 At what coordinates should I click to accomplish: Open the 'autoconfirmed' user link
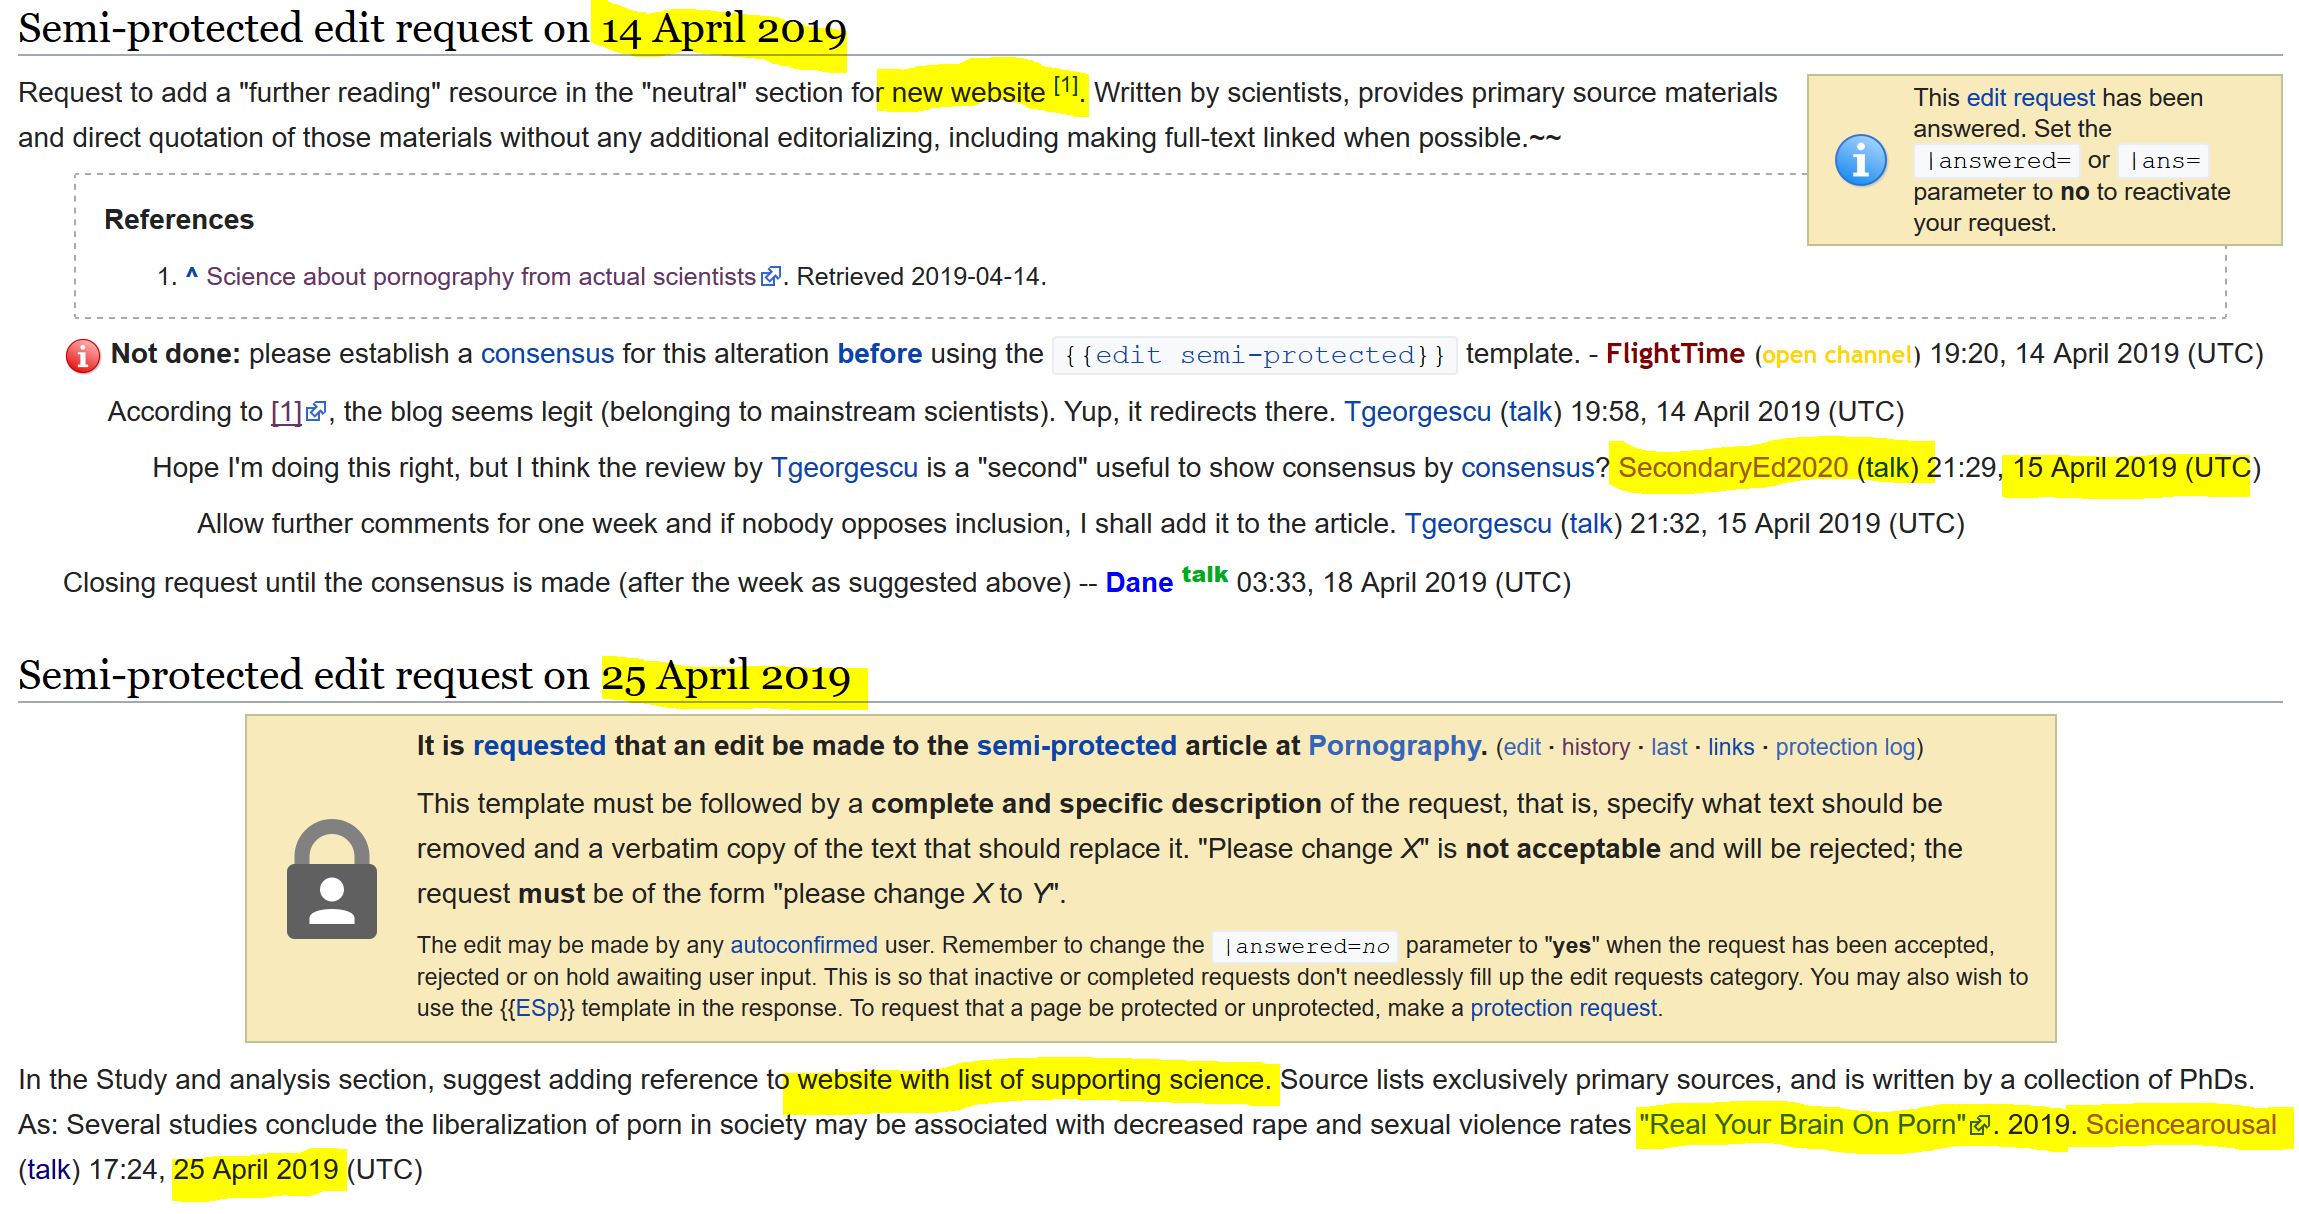point(803,945)
